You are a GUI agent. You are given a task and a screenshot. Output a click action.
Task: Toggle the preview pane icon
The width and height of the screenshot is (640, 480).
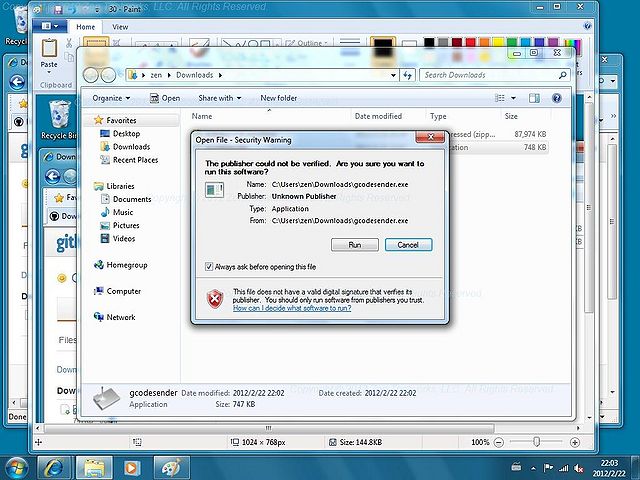pos(534,98)
